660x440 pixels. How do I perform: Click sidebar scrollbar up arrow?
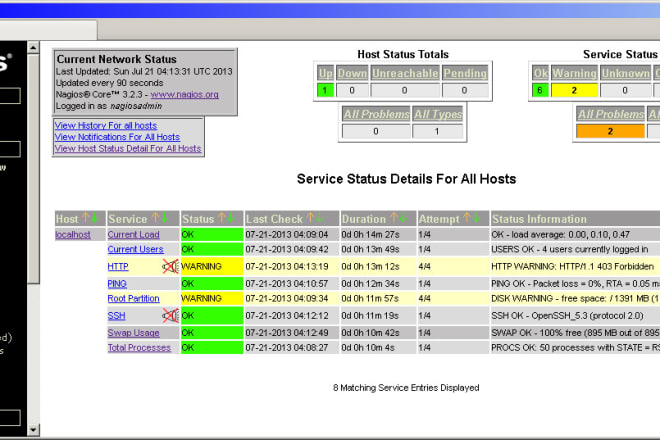coord(33,48)
